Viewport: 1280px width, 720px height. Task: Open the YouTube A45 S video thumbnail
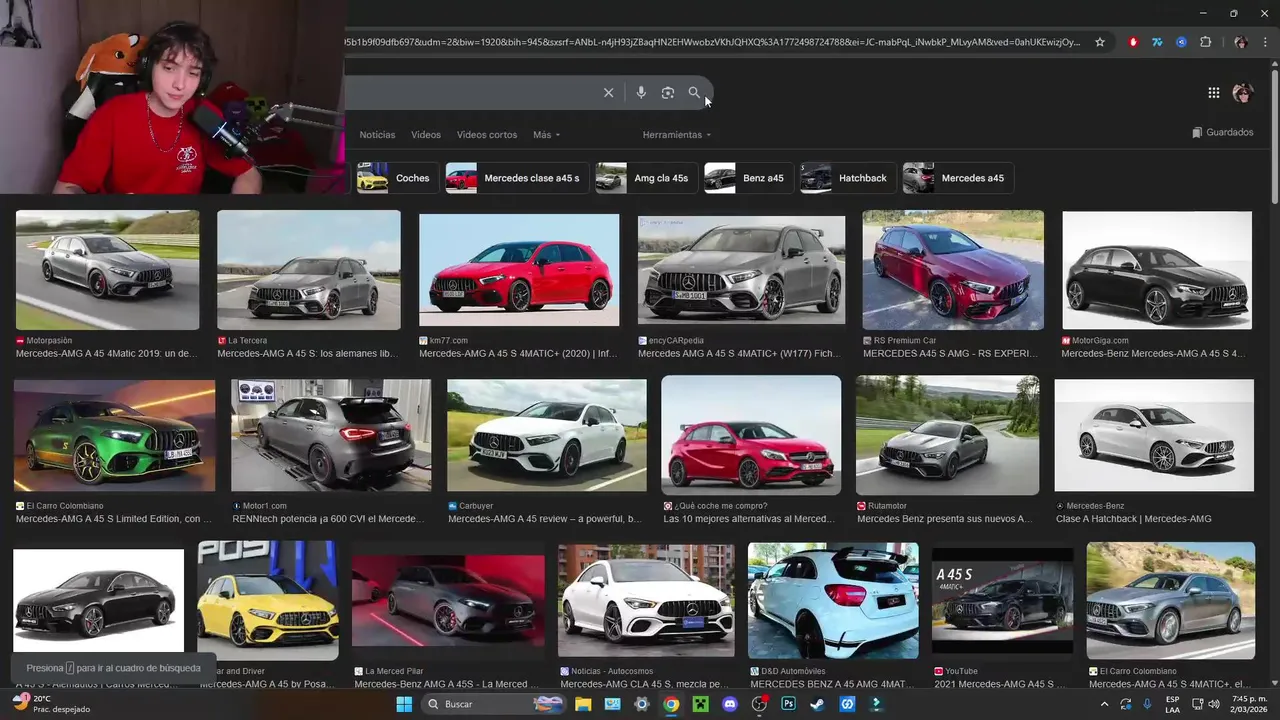point(1003,600)
